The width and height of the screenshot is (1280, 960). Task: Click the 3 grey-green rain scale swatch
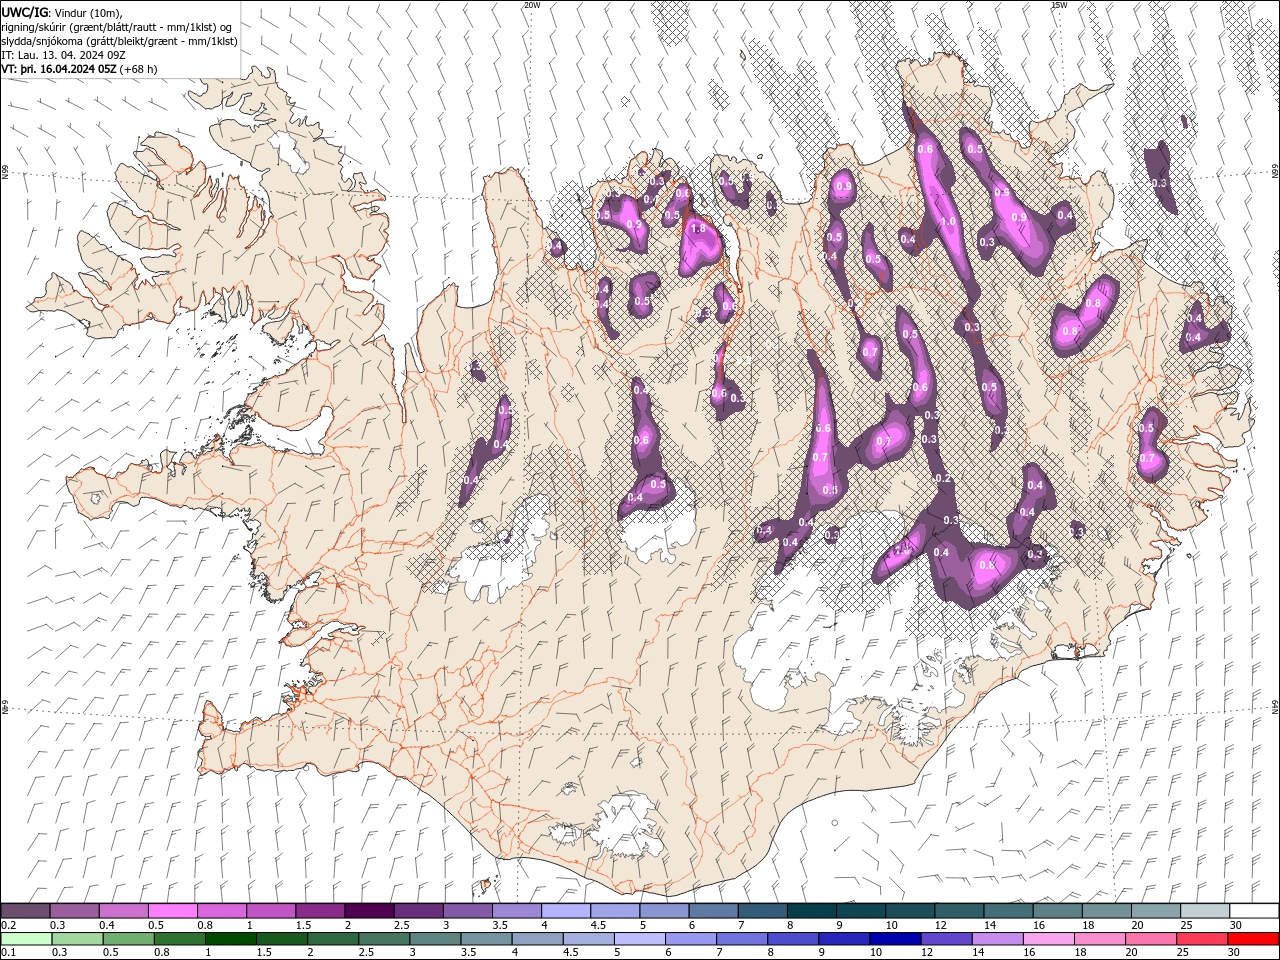tap(435, 939)
